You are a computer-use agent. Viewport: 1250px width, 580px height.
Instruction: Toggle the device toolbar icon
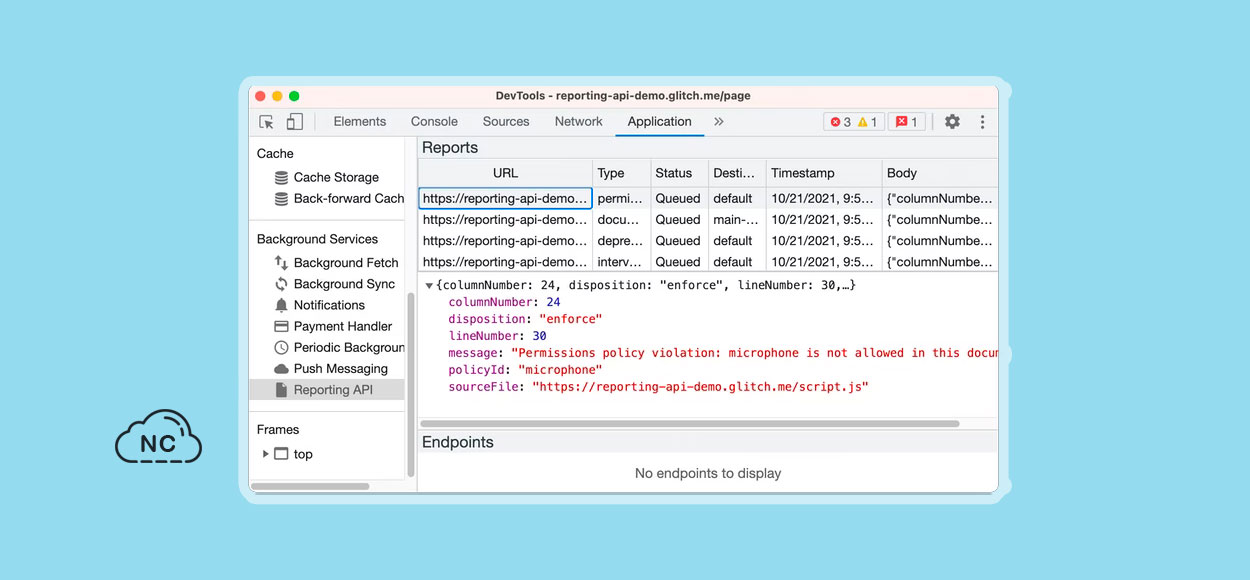coord(294,122)
